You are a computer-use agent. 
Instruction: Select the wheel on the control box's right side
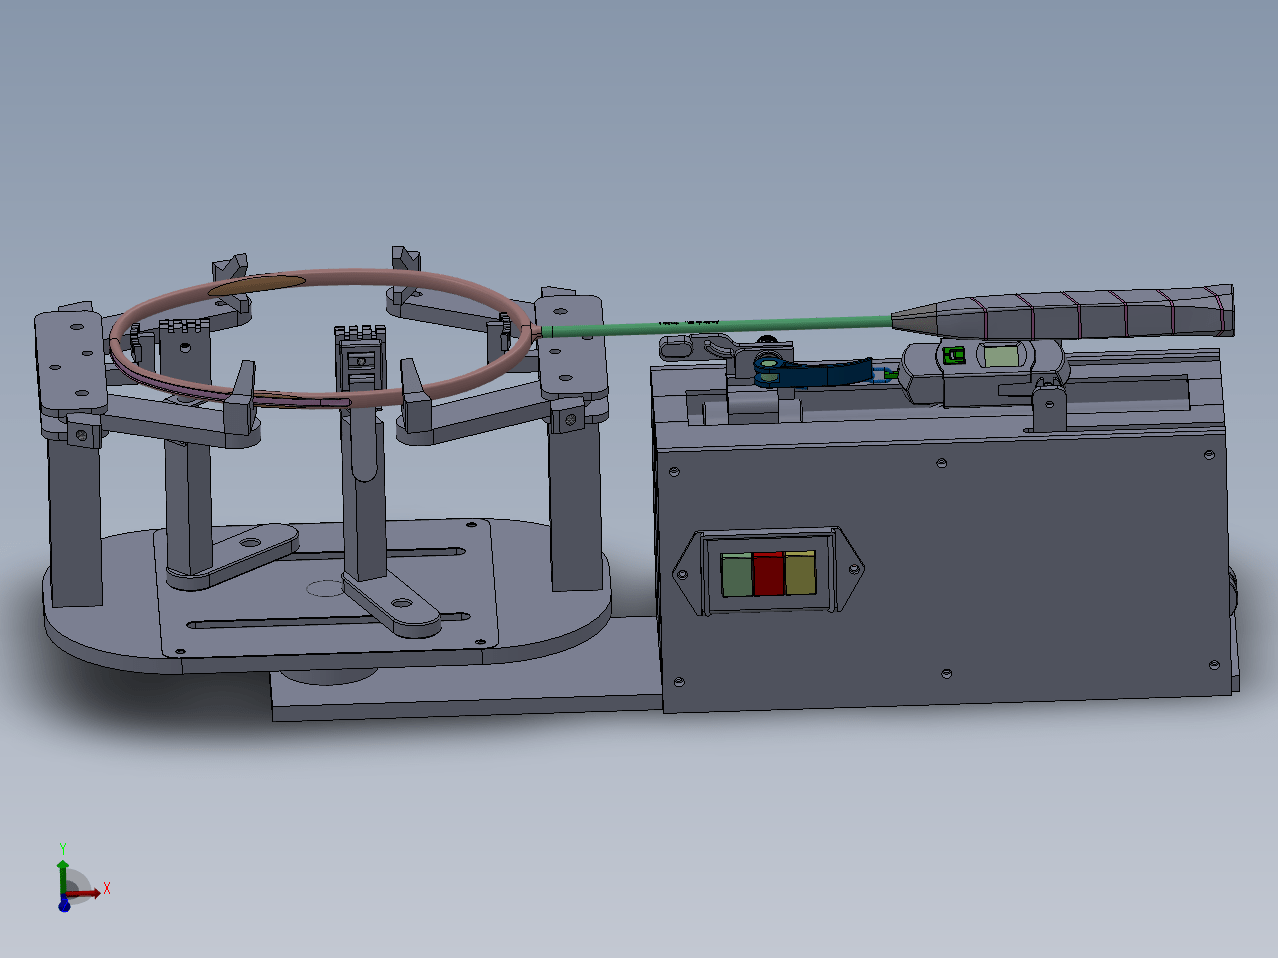tap(1235, 592)
